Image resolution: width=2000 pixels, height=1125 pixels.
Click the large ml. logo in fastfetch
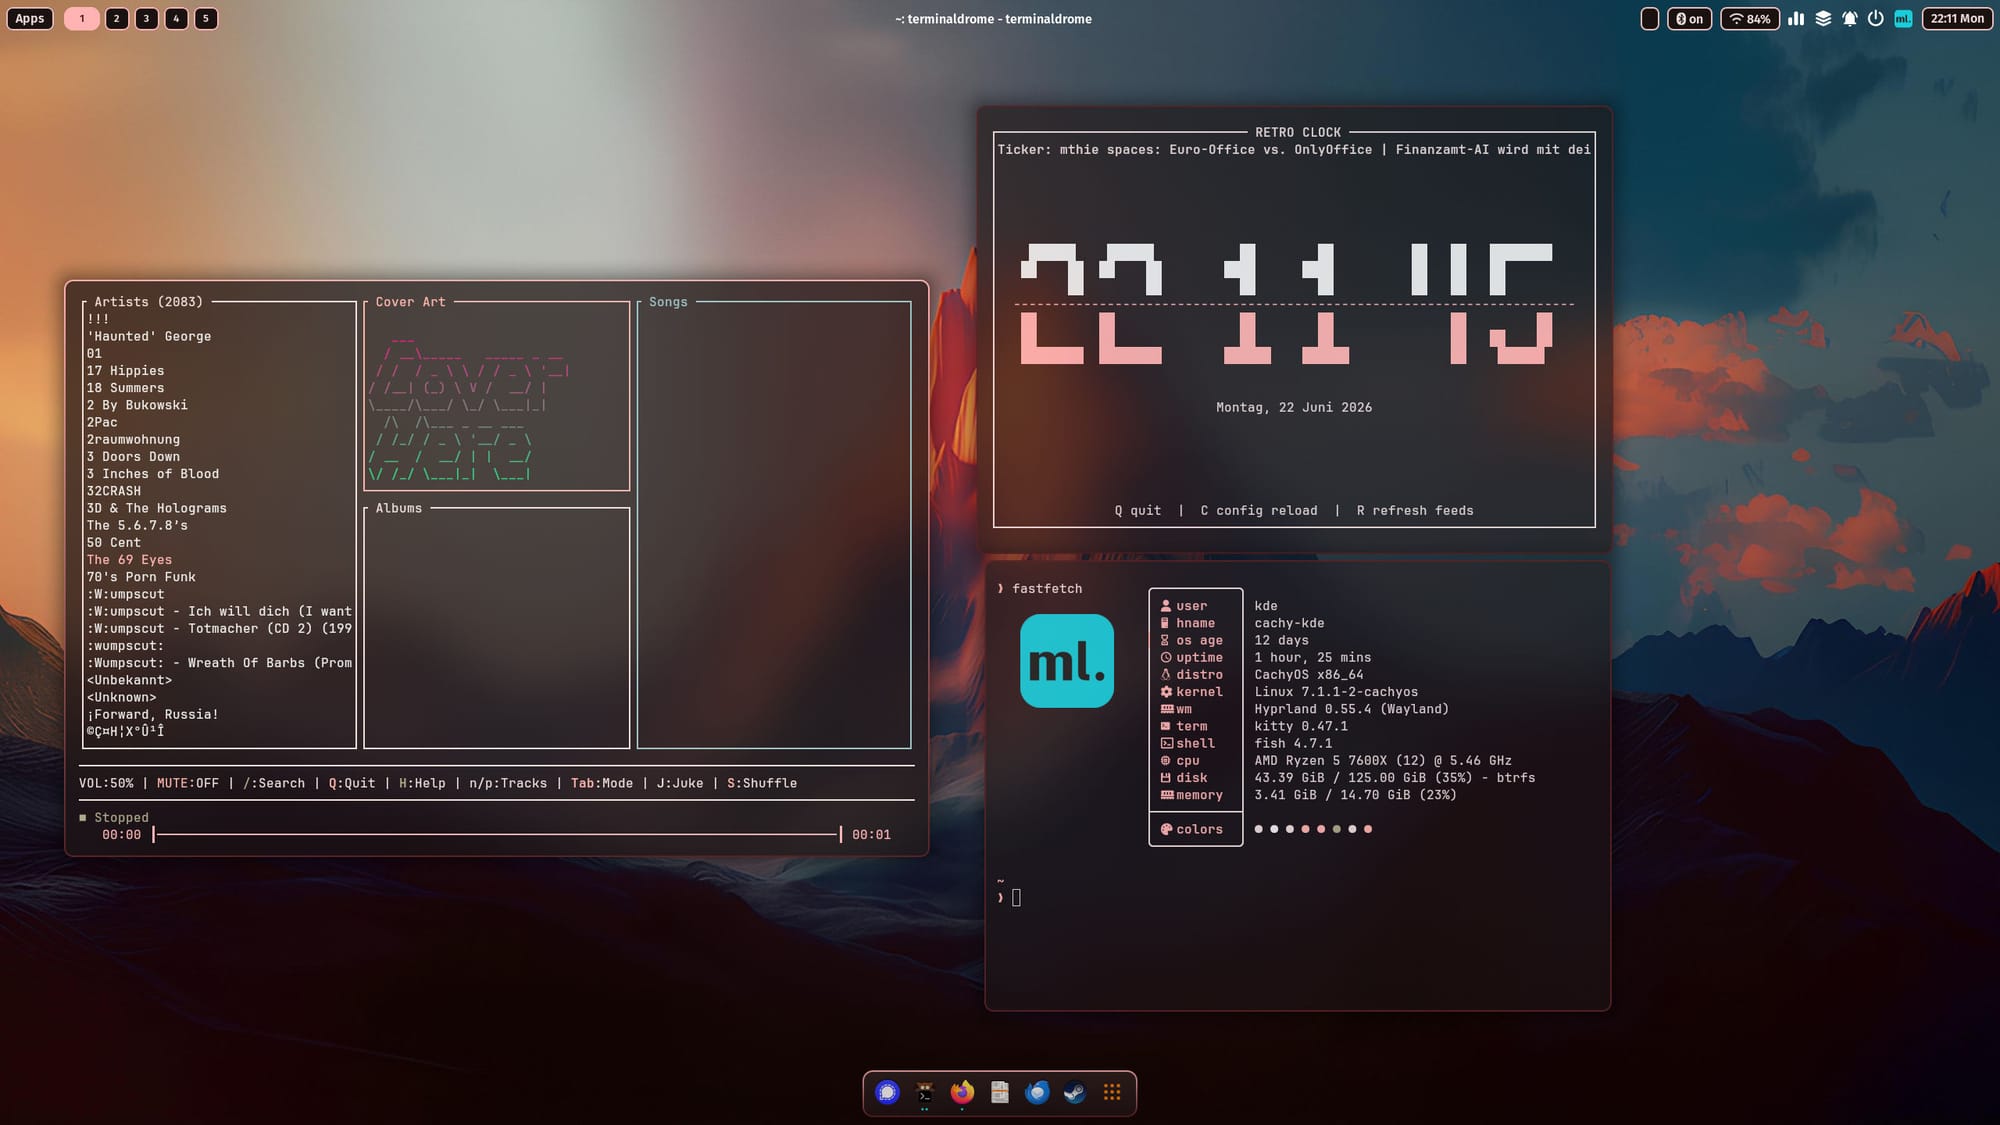(1067, 661)
